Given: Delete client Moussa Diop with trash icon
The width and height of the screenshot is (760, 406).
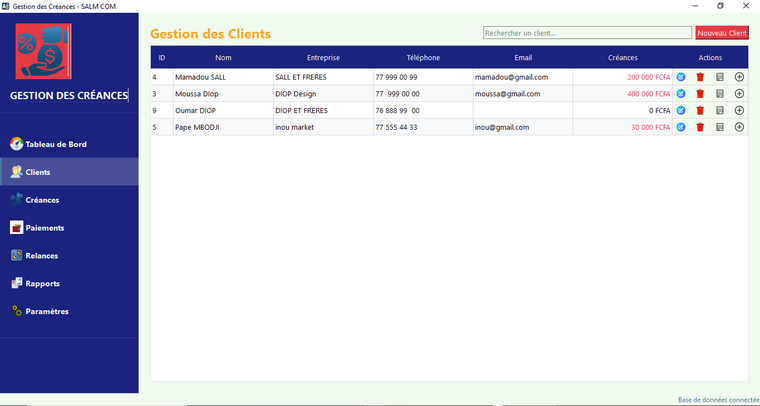Looking at the screenshot, I should coord(700,94).
